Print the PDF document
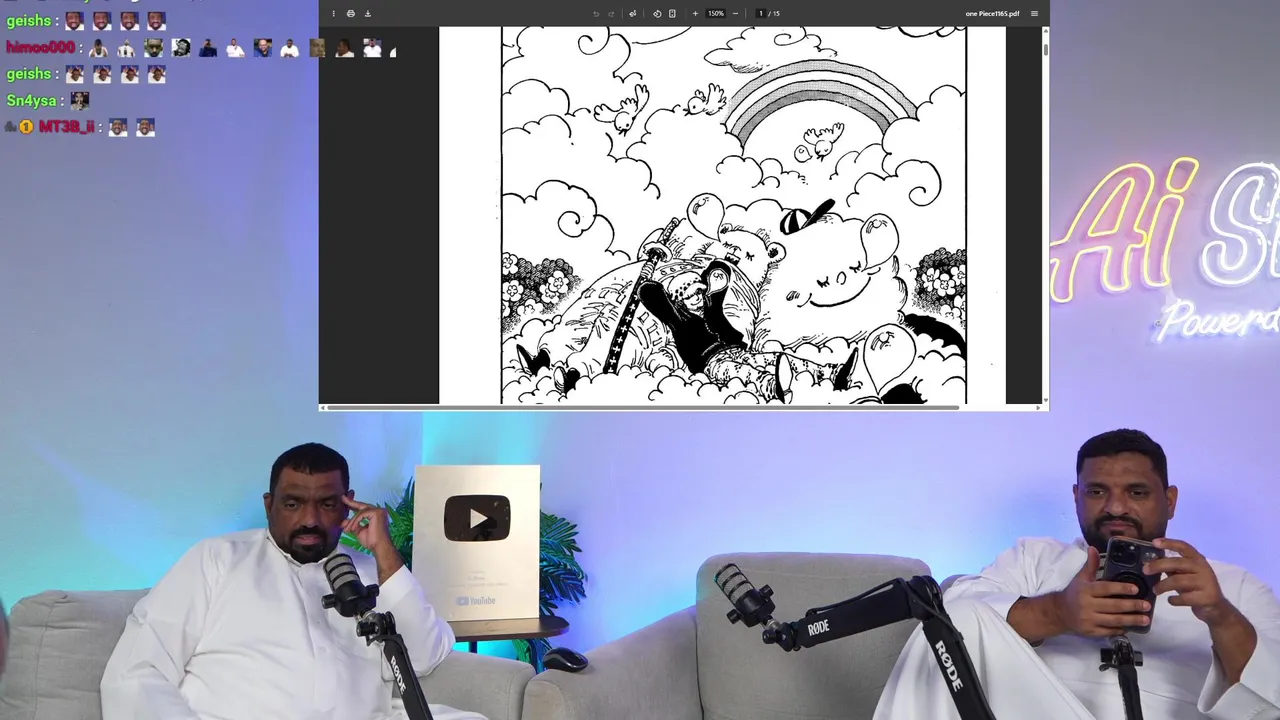 pos(351,13)
